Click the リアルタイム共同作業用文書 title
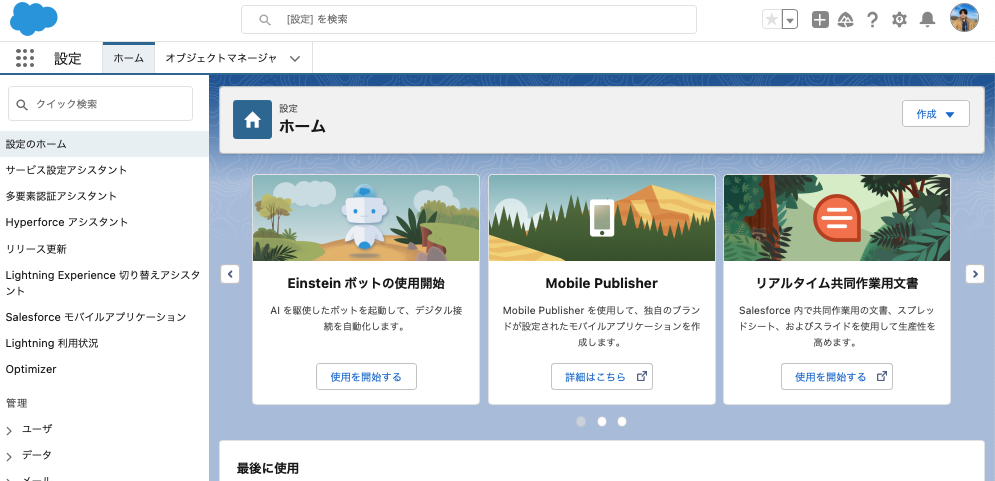The height and width of the screenshot is (481, 995). 837,283
